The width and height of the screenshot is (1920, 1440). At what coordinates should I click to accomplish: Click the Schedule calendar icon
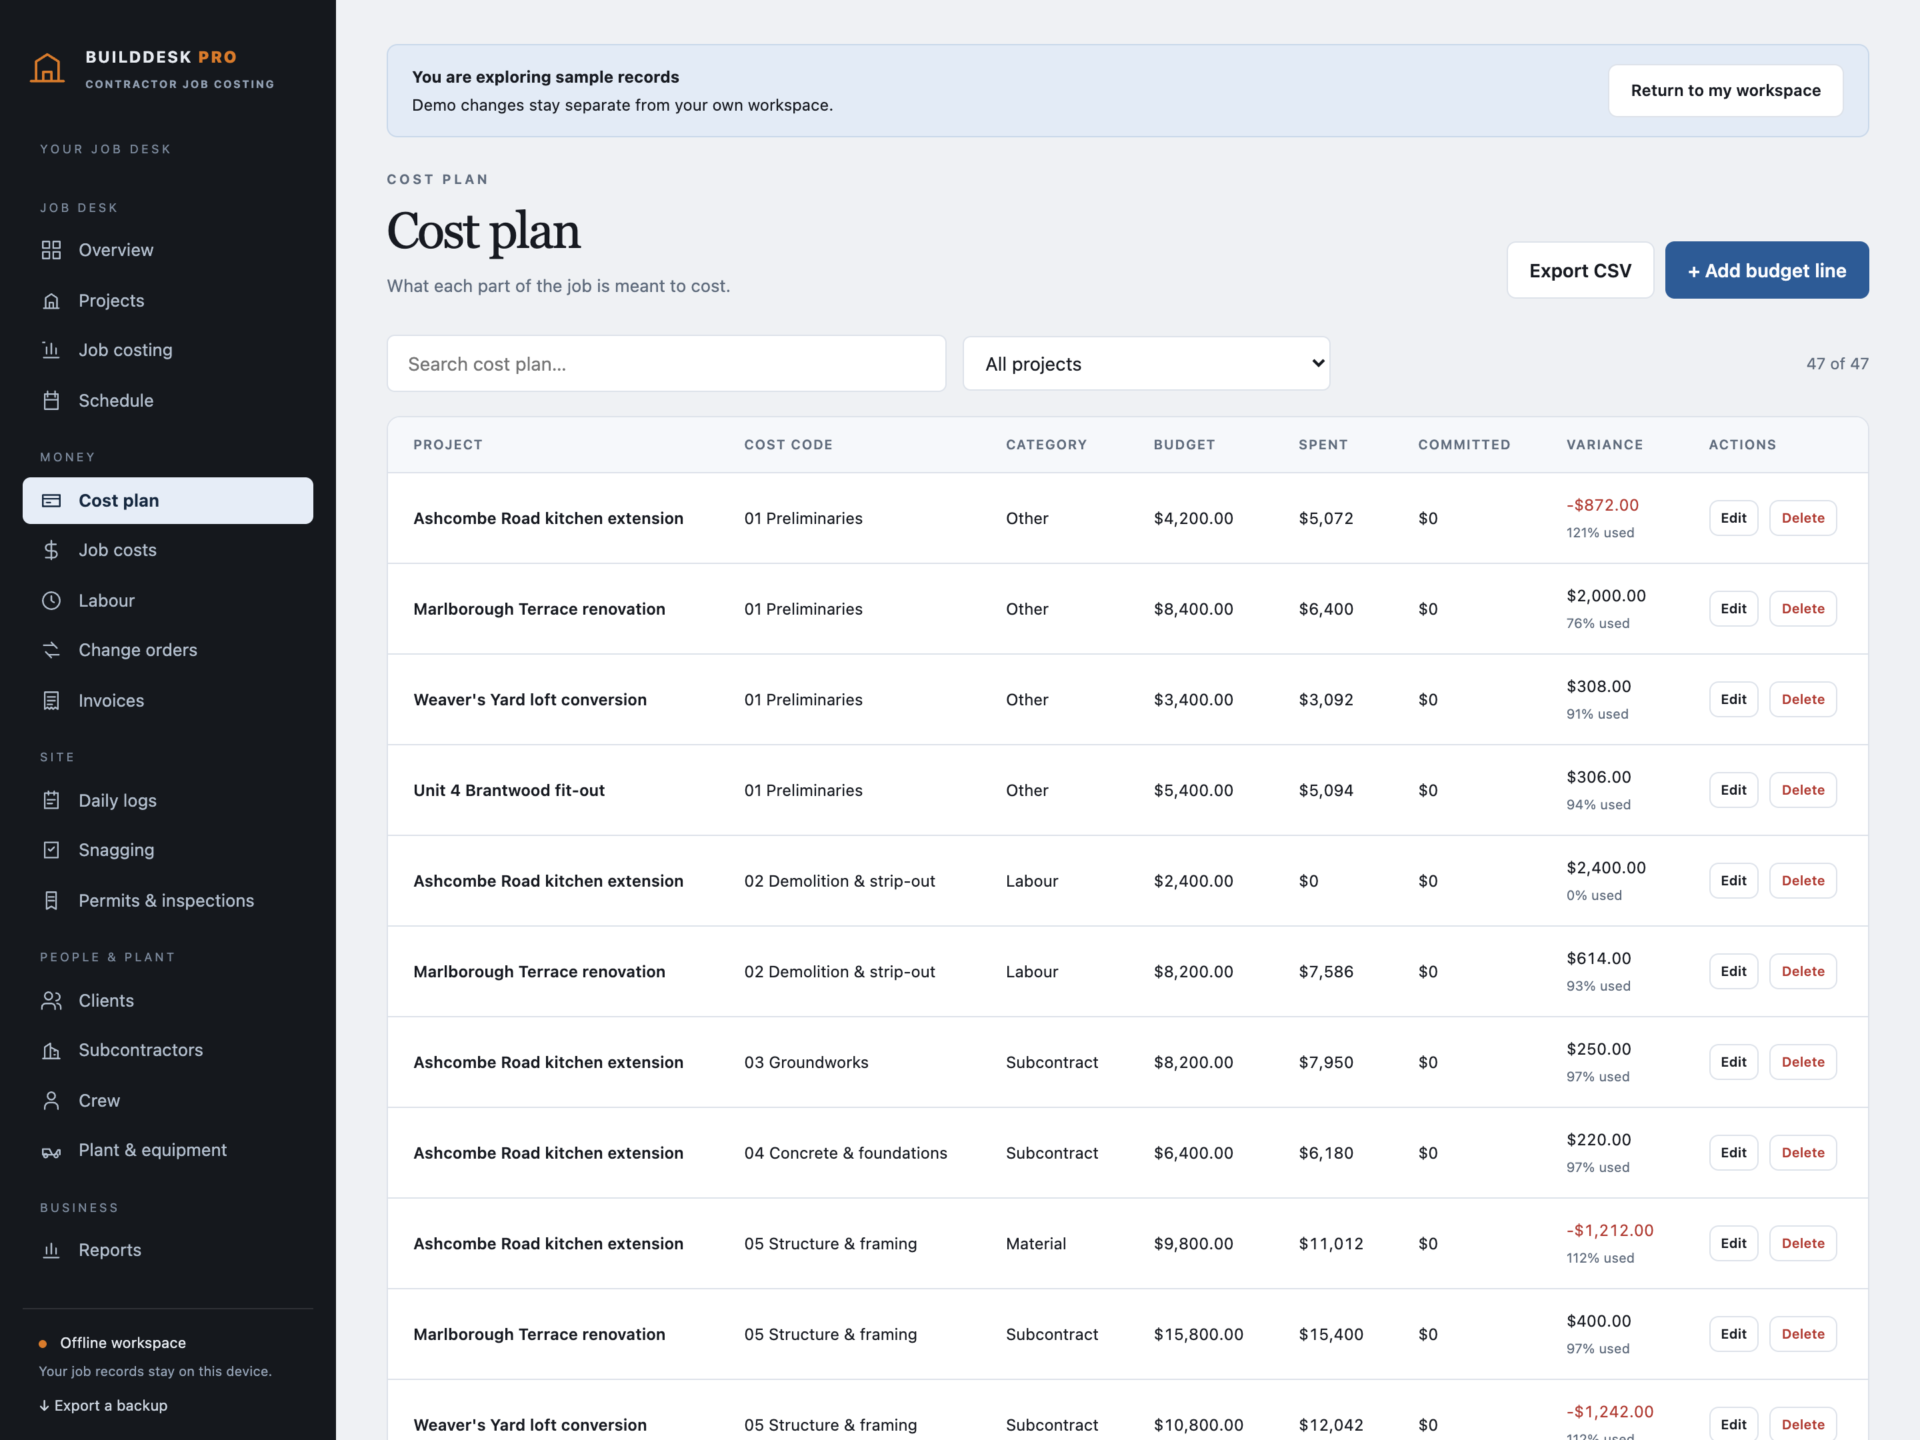pyautogui.click(x=51, y=400)
